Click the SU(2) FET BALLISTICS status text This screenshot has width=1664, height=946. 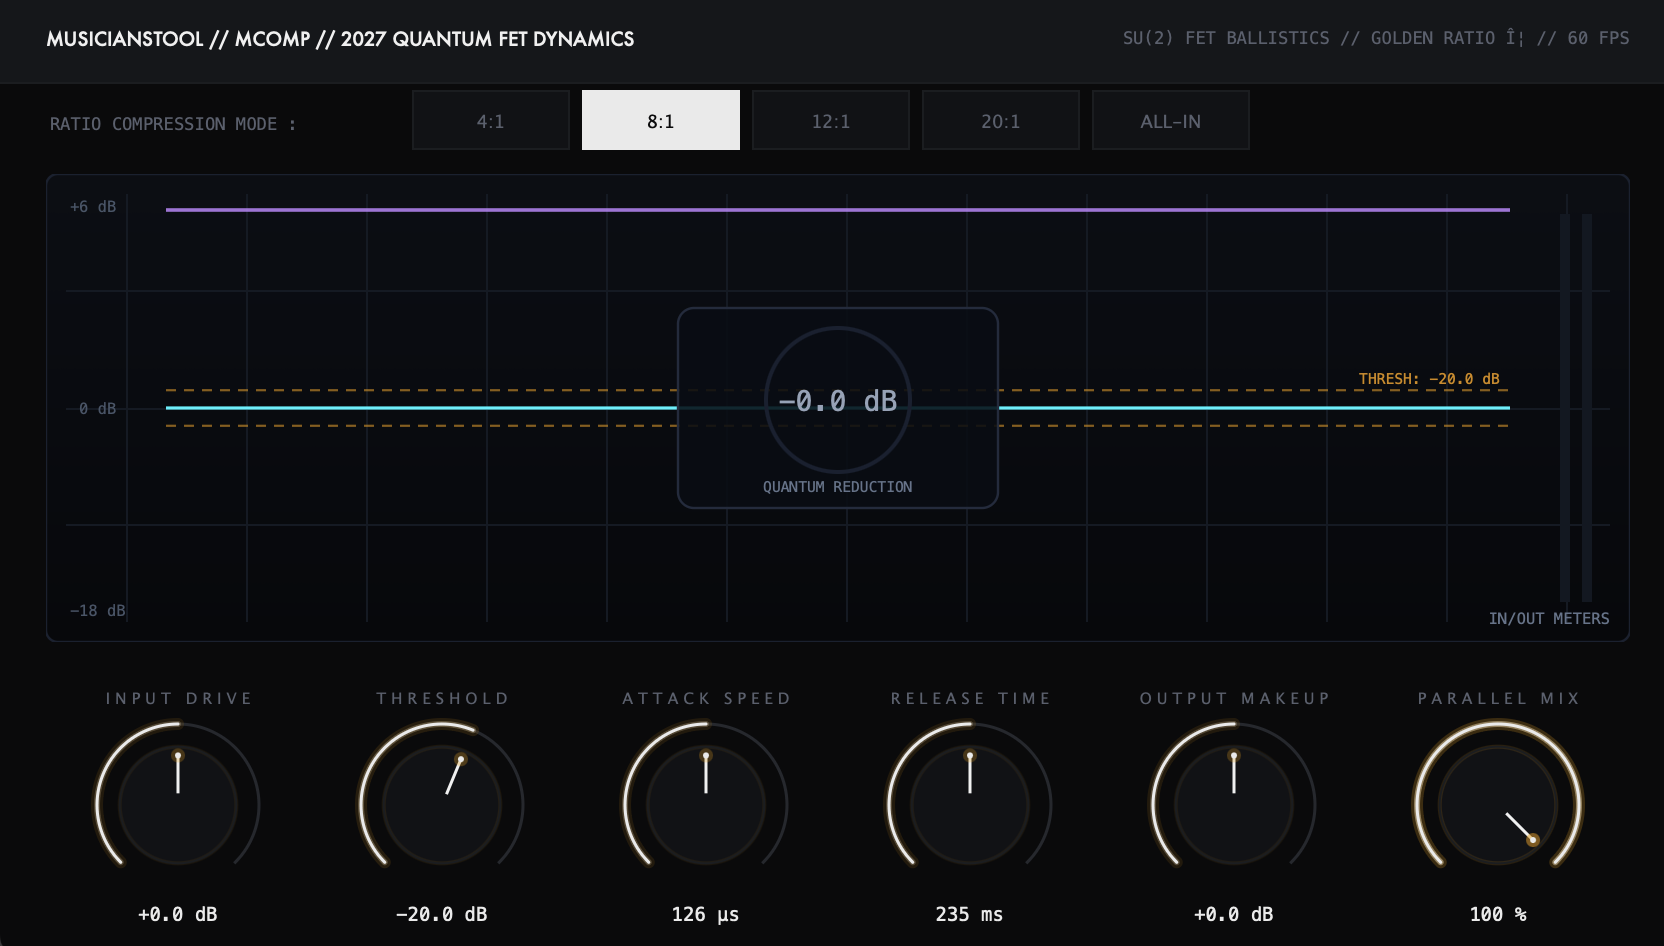tap(1376, 38)
